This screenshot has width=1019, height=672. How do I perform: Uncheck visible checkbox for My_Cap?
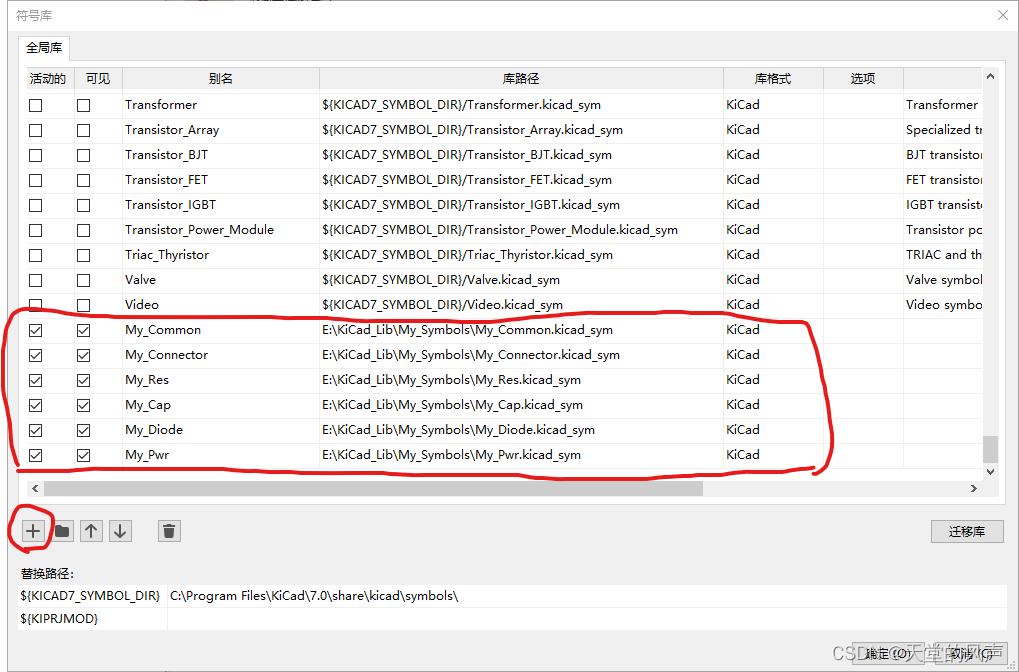click(83, 406)
